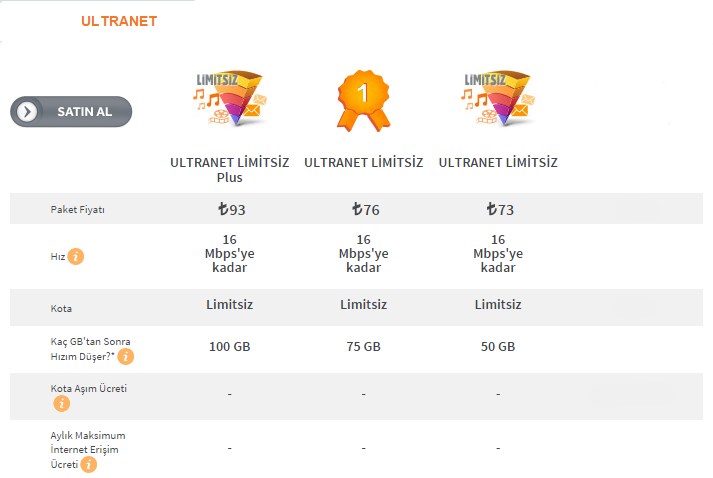
Task: Click ULTRANET LİMİTSİZ Plus package image
Action: click(229, 98)
